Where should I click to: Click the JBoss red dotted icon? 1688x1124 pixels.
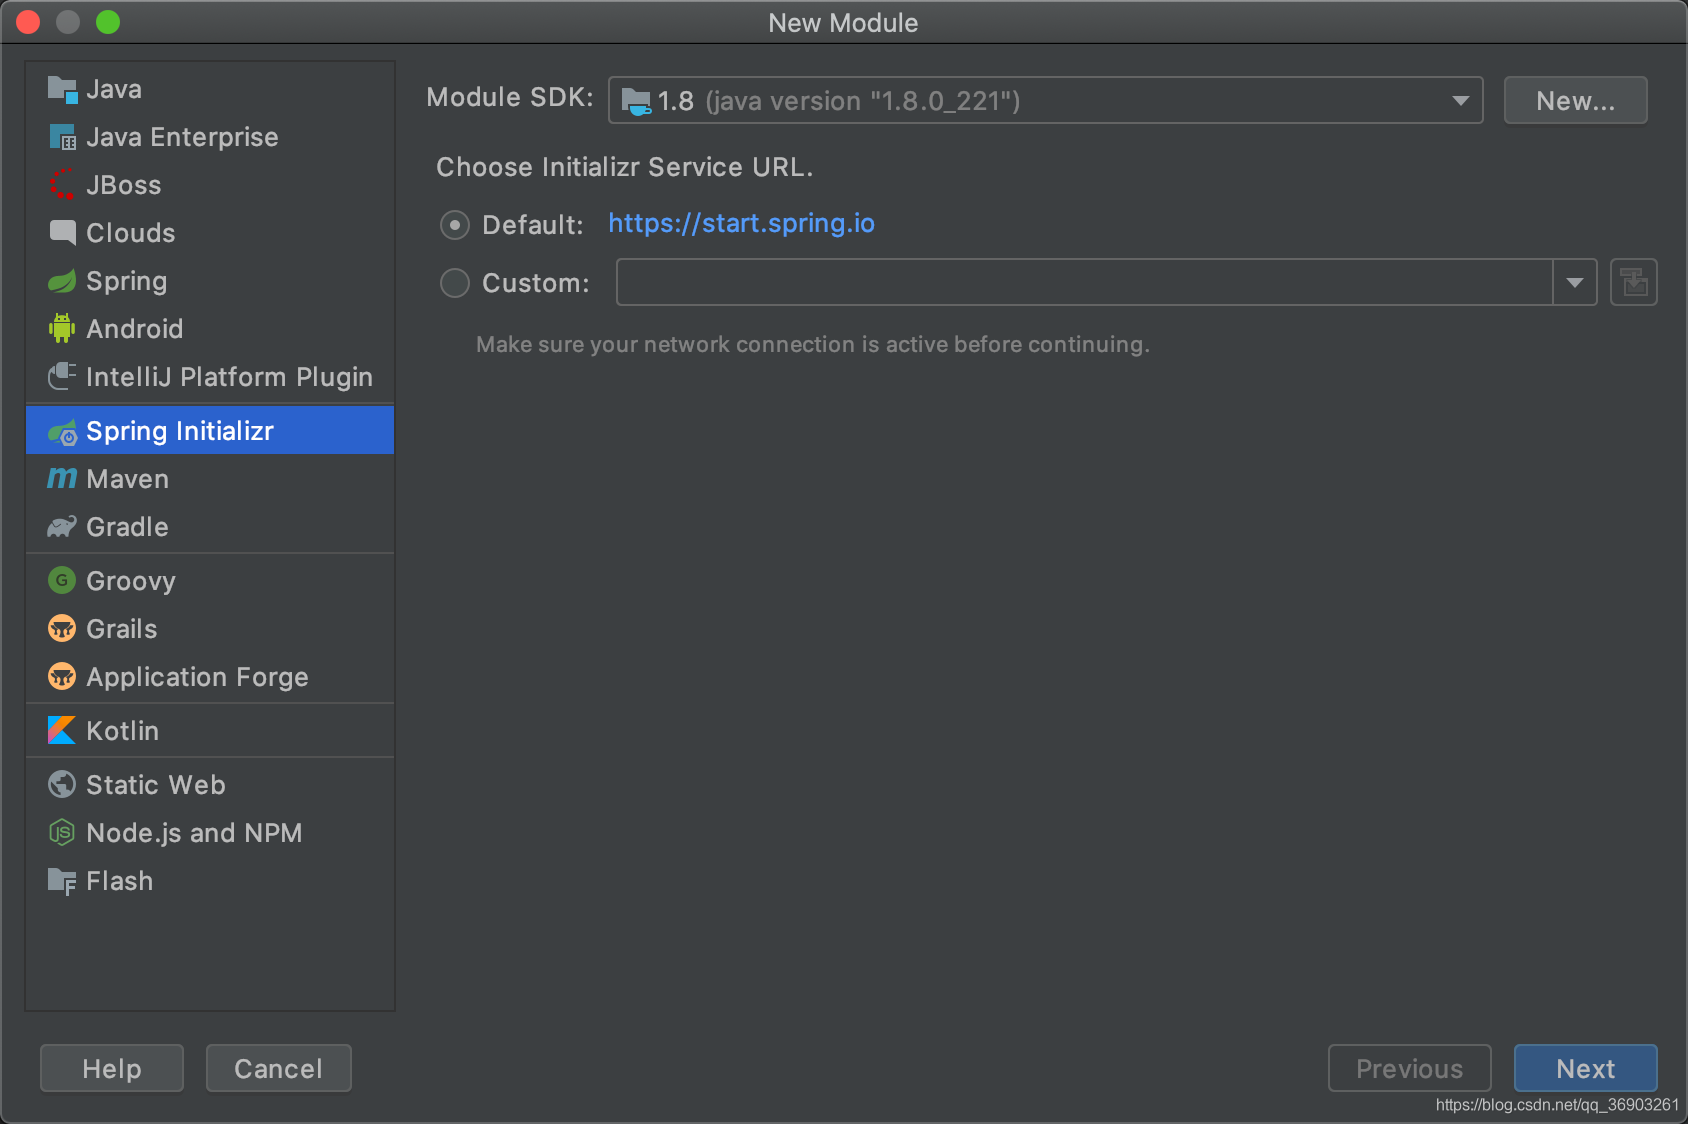click(x=62, y=185)
